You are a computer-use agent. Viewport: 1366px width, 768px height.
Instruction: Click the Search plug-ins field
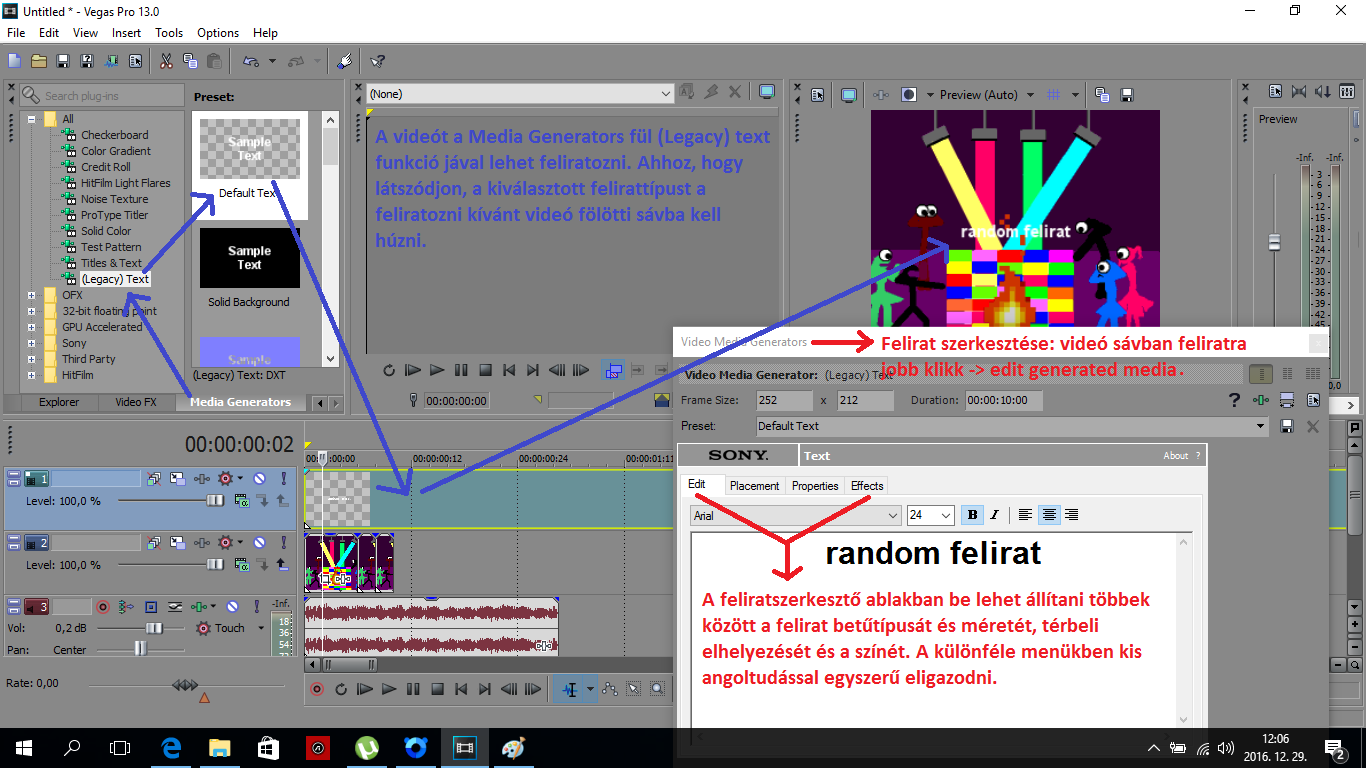point(102,95)
